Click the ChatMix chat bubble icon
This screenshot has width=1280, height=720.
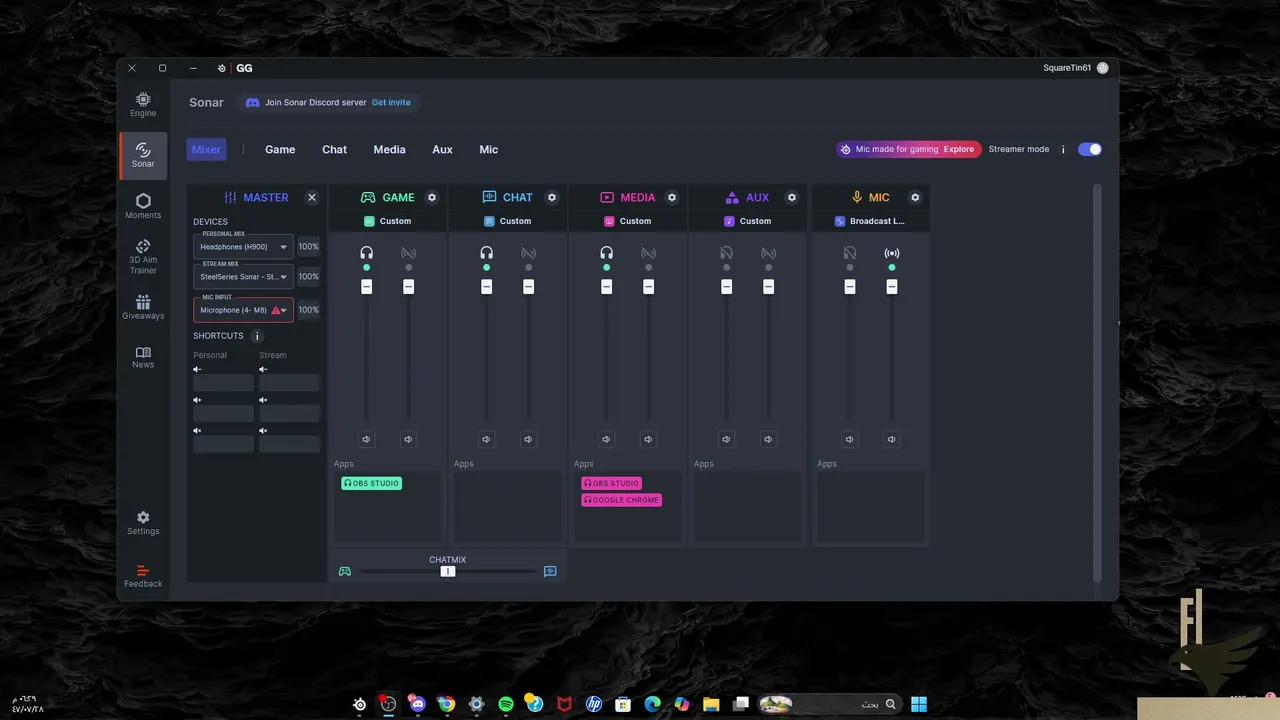click(x=550, y=572)
